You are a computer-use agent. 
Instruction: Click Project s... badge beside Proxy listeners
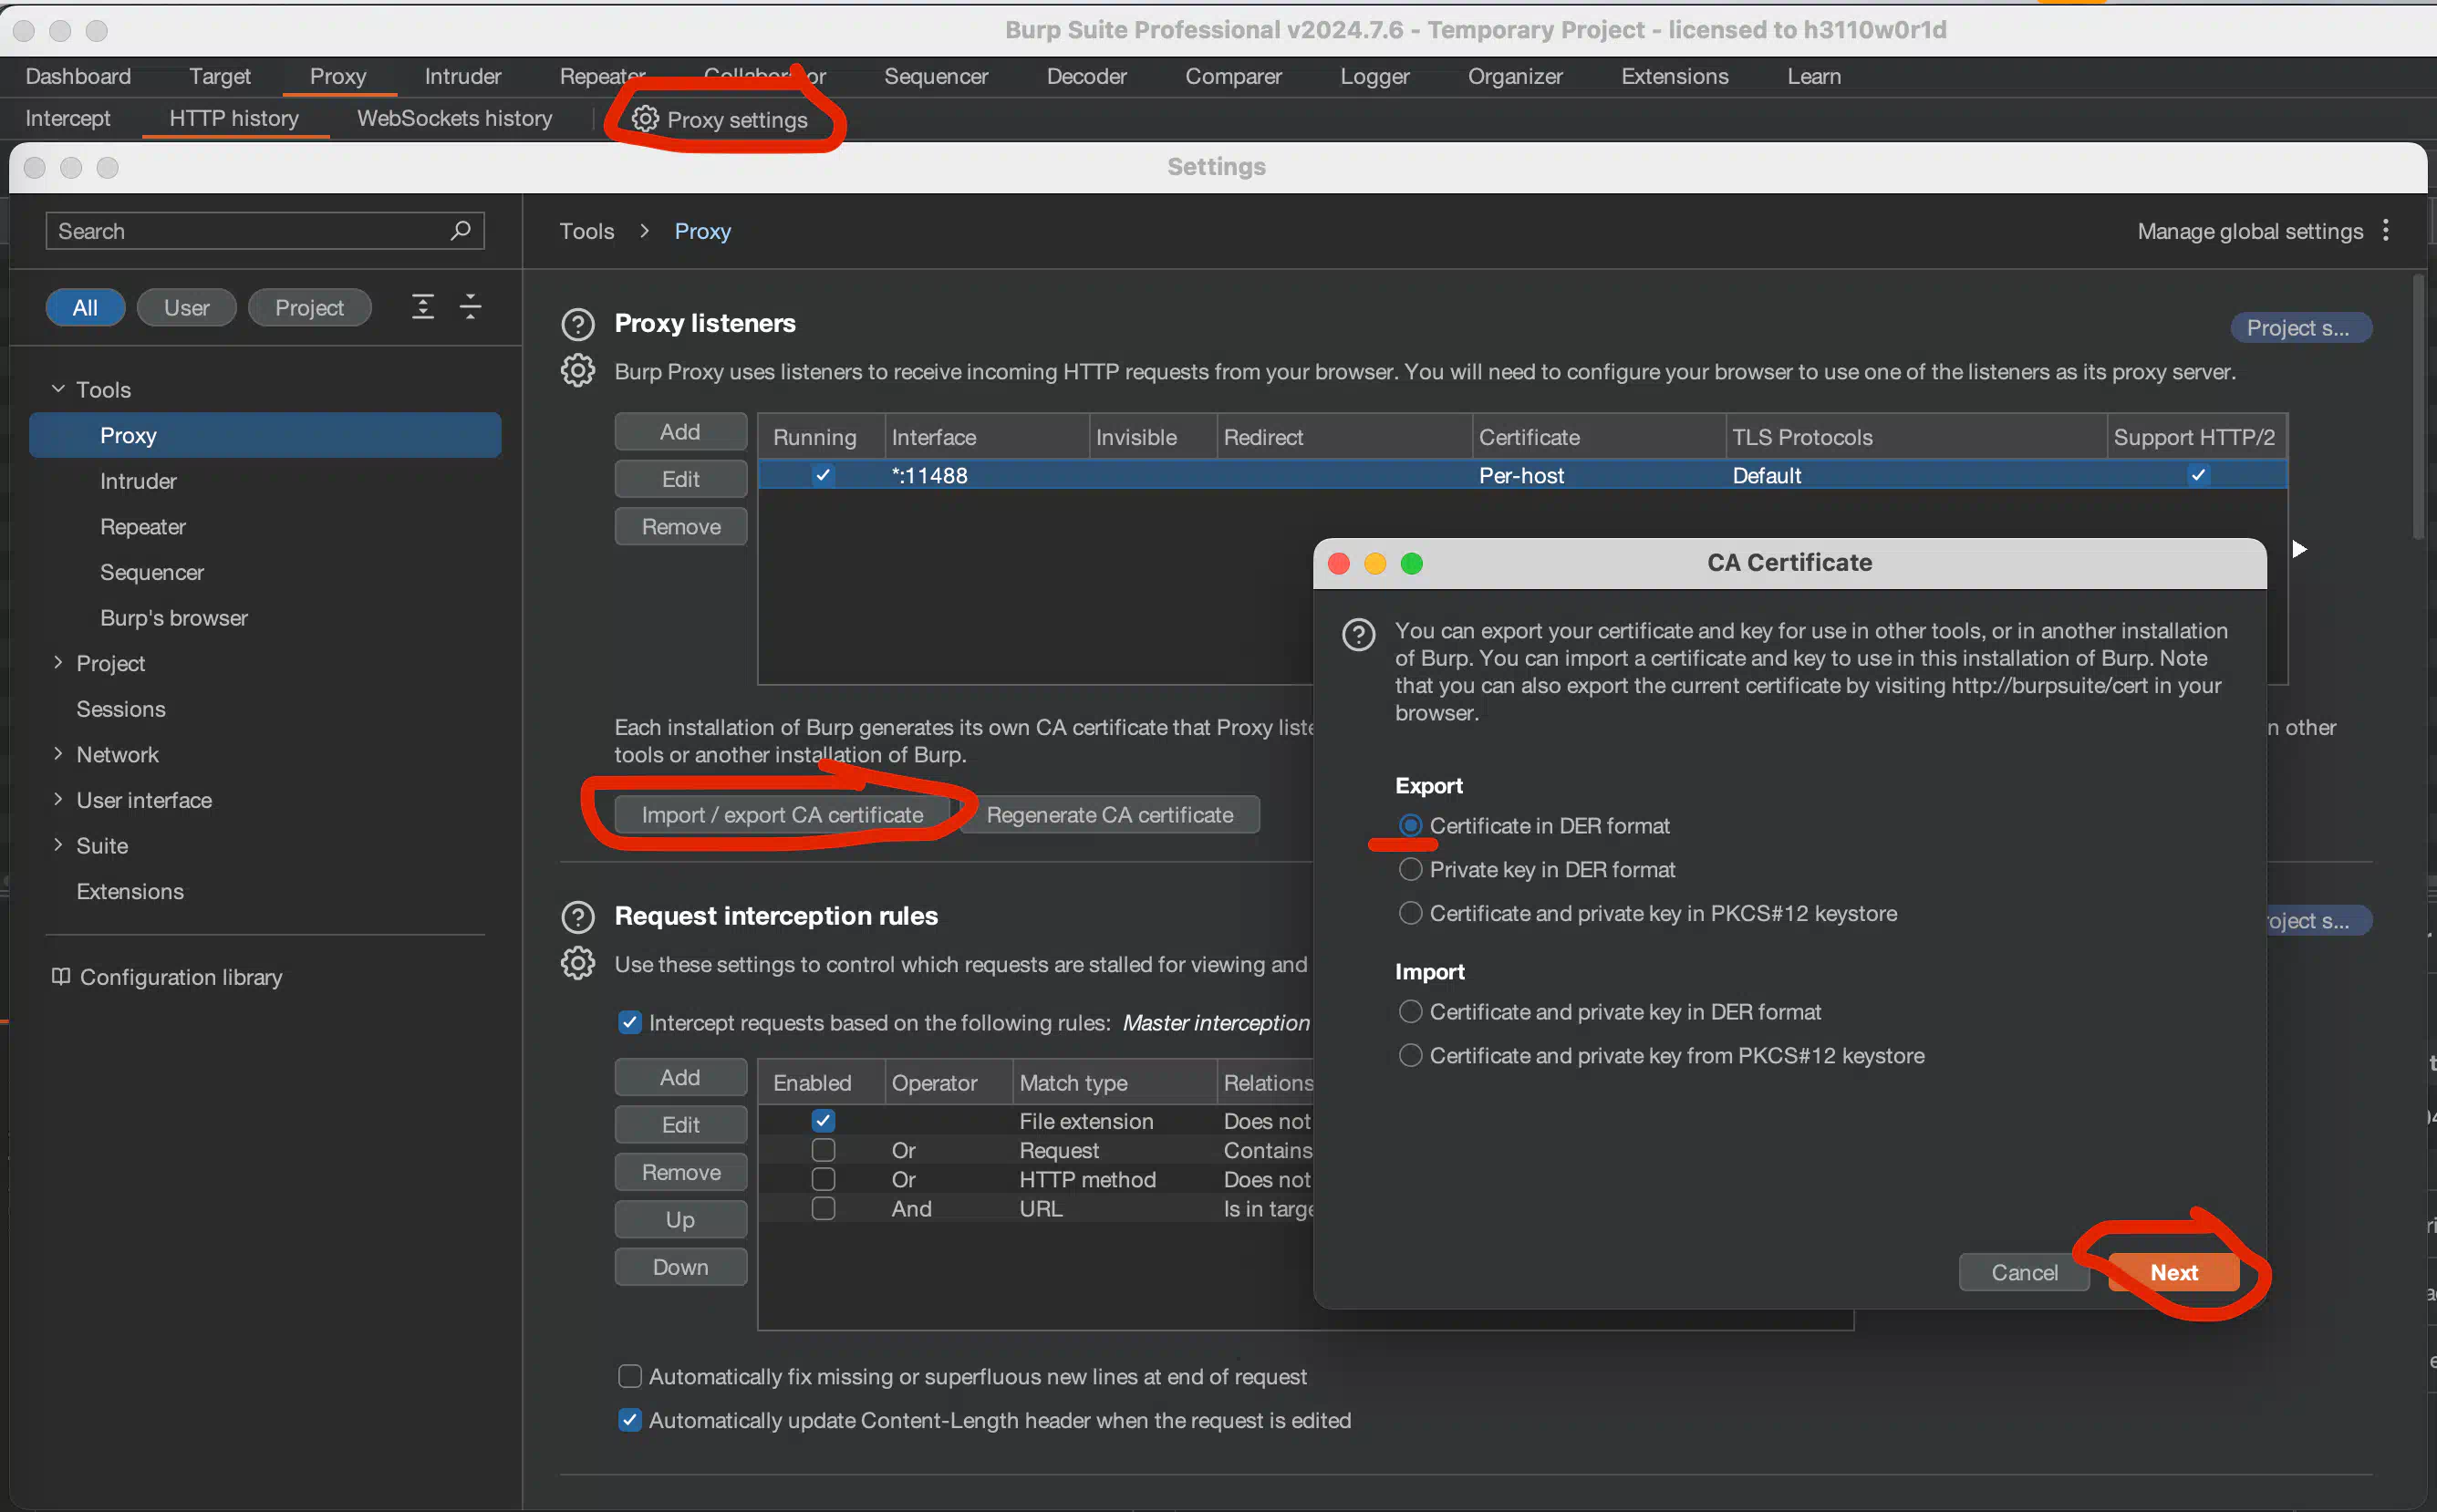click(2300, 328)
